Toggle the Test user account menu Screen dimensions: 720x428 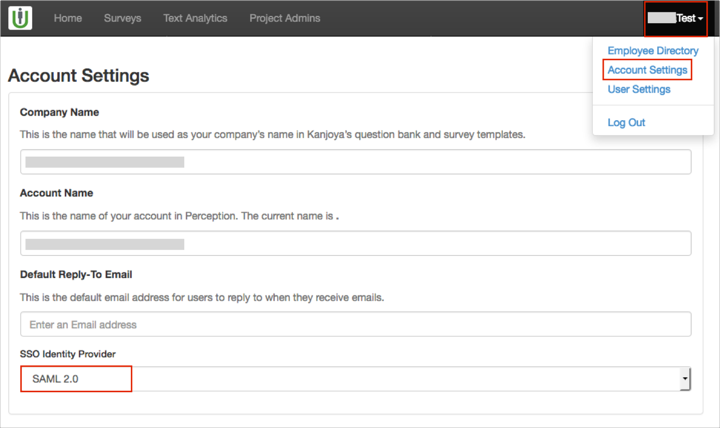pos(677,18)
